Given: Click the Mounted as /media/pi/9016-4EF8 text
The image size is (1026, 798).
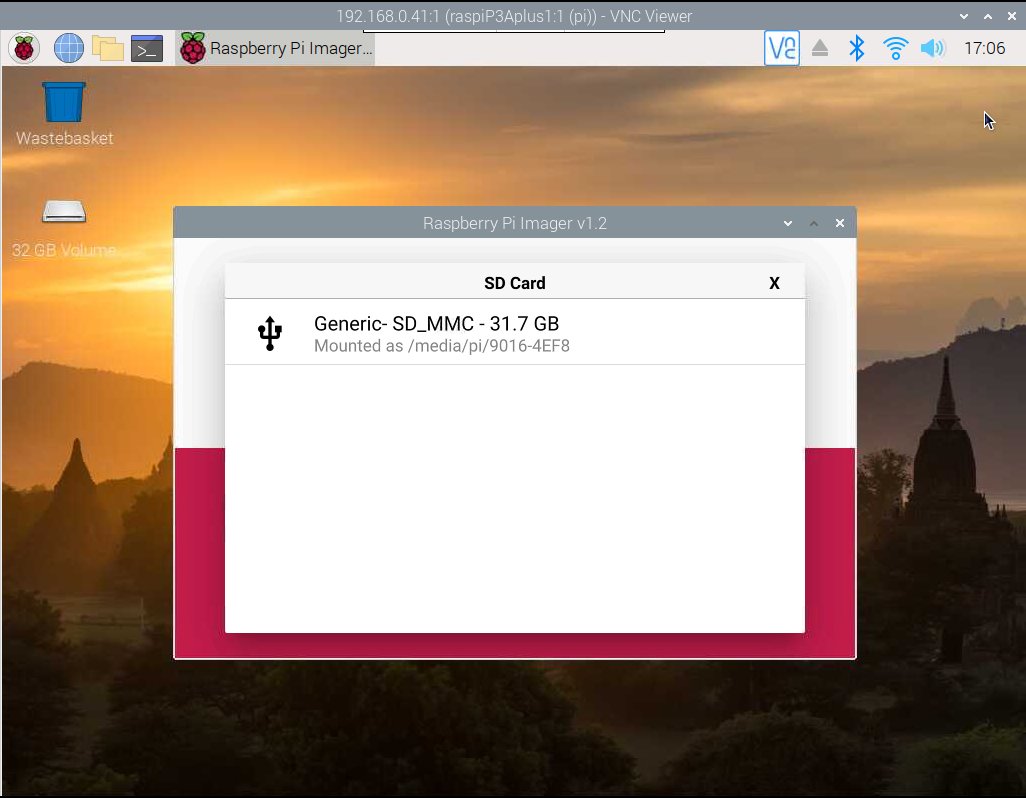Looking at the screenshot, I should coord(442,346).
